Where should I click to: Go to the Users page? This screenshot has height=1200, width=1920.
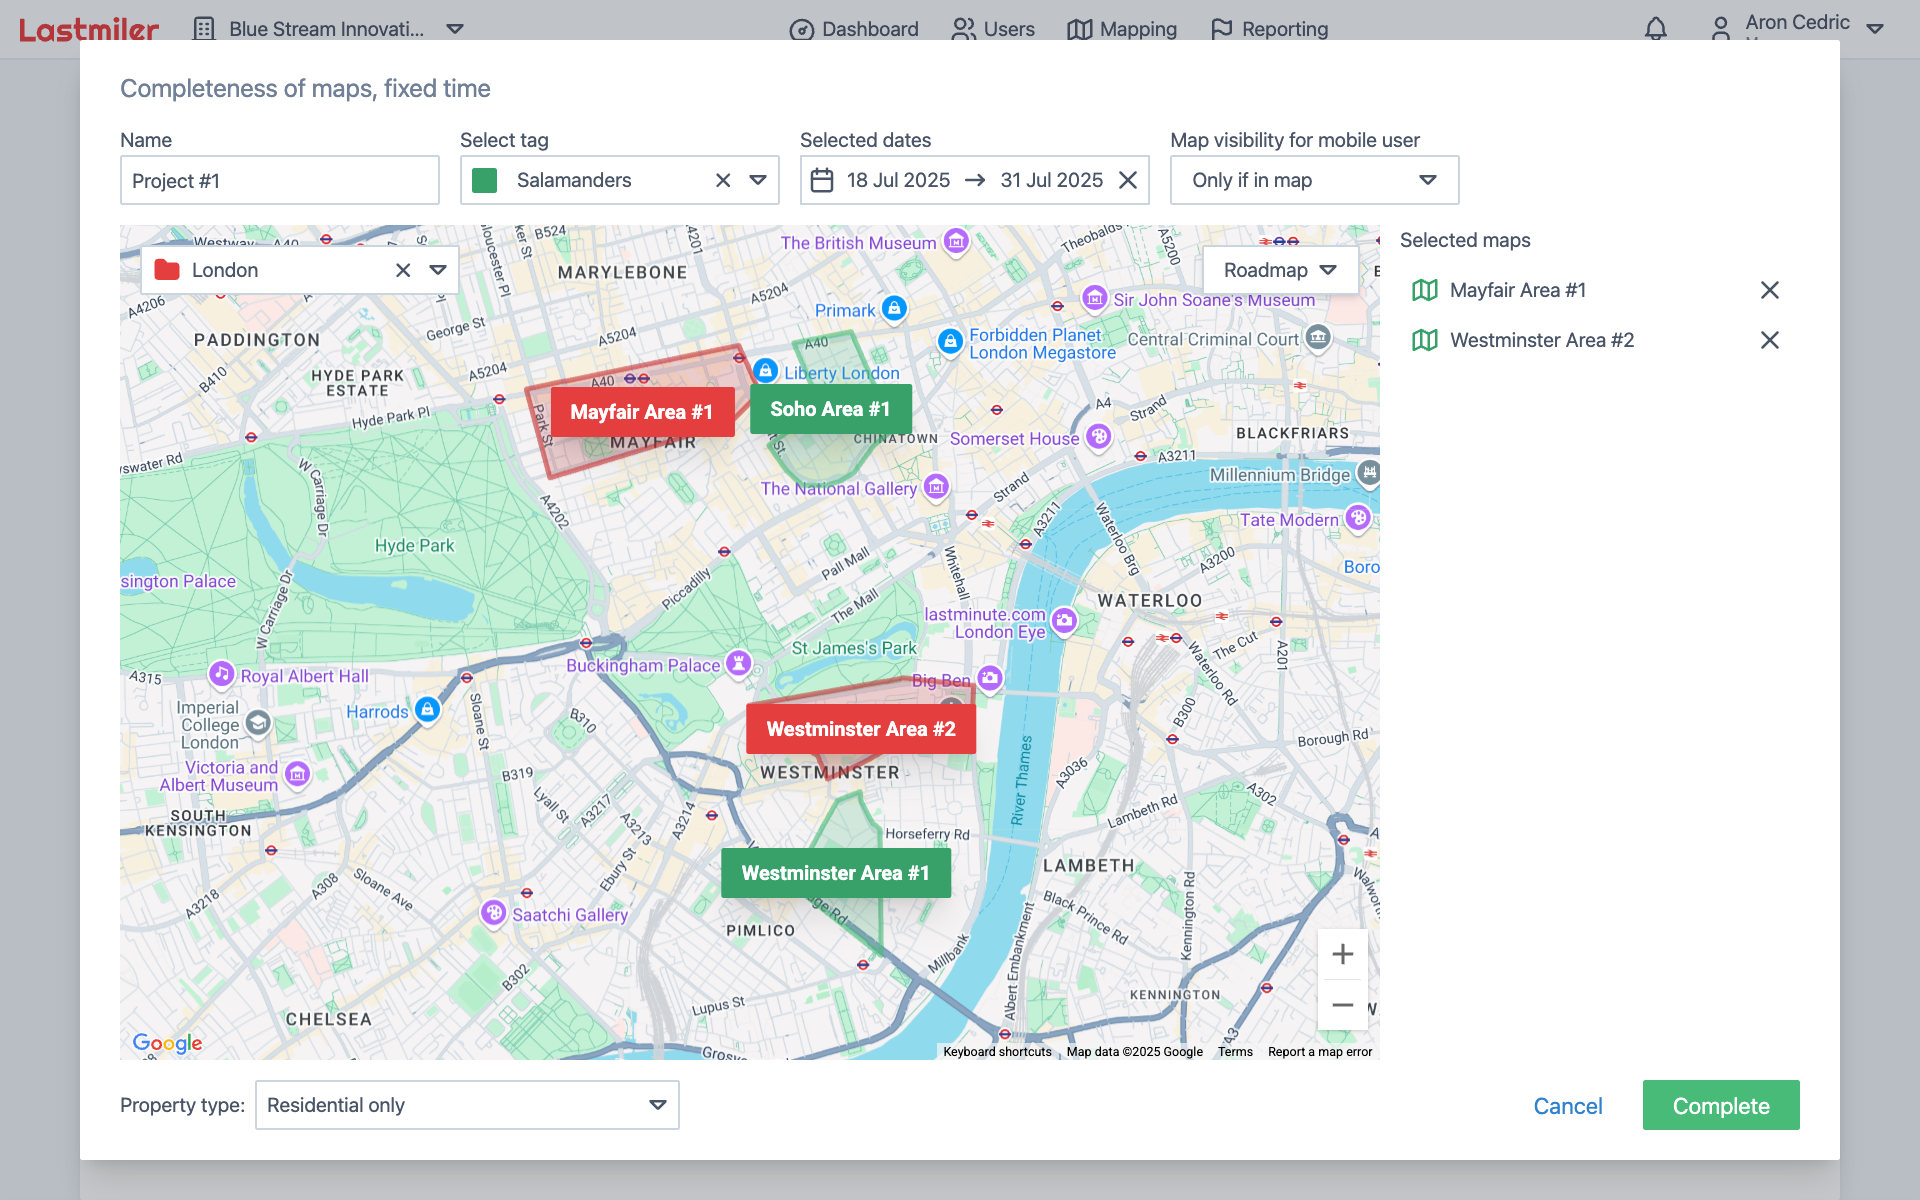(x=993, y=29)
